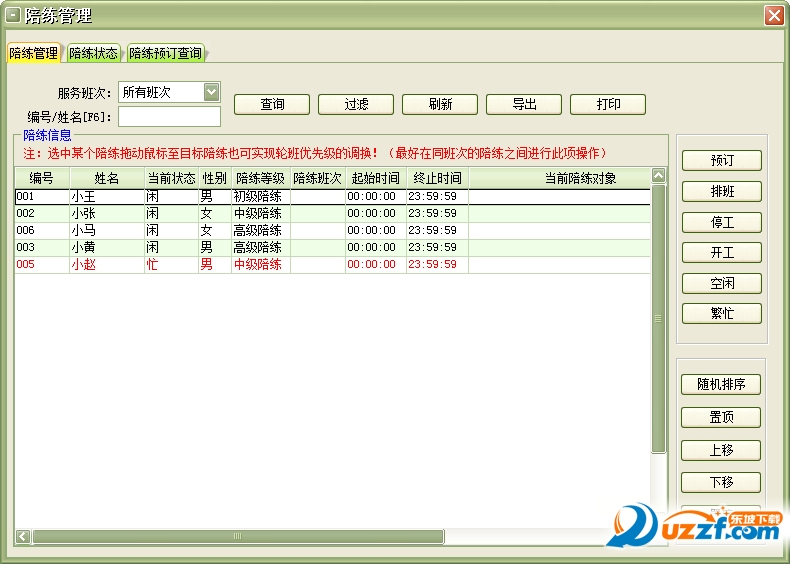
Task: Click the 刷新 button
Action: click(440, 104)
